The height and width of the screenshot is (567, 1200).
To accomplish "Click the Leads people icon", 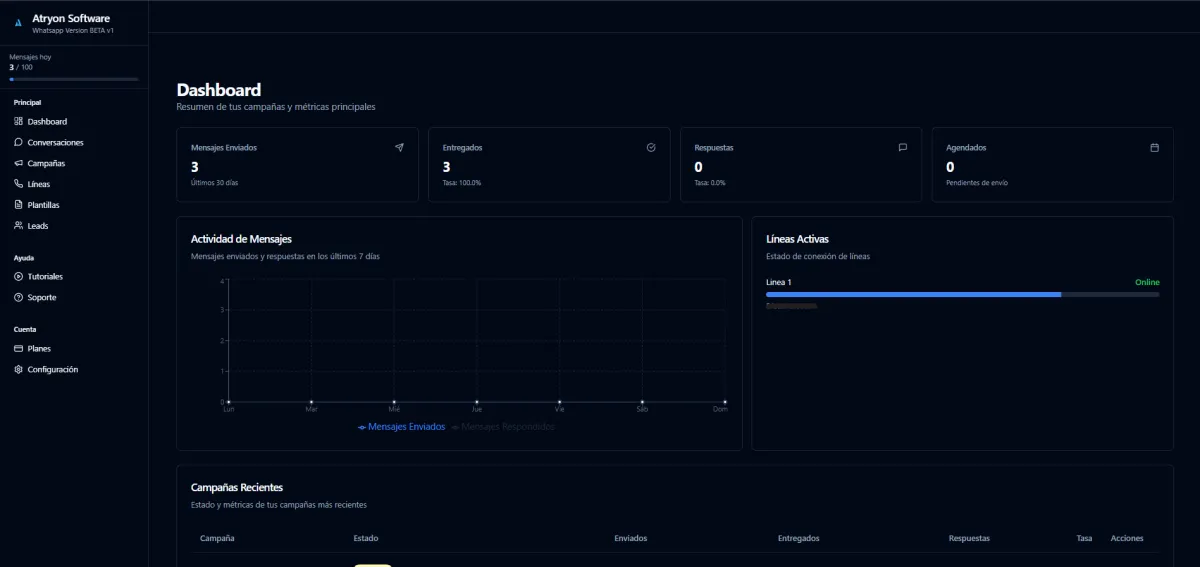I will point(18,226).
